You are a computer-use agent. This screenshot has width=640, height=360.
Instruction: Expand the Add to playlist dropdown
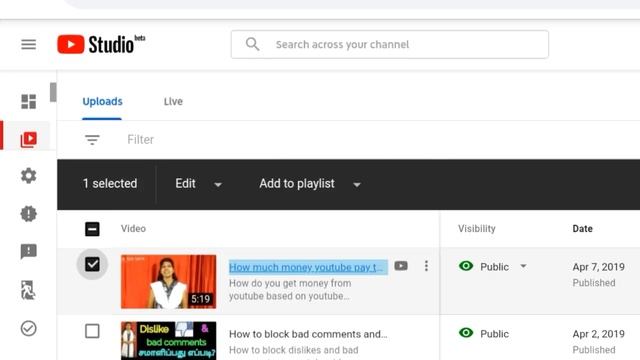tap(310, 184)
